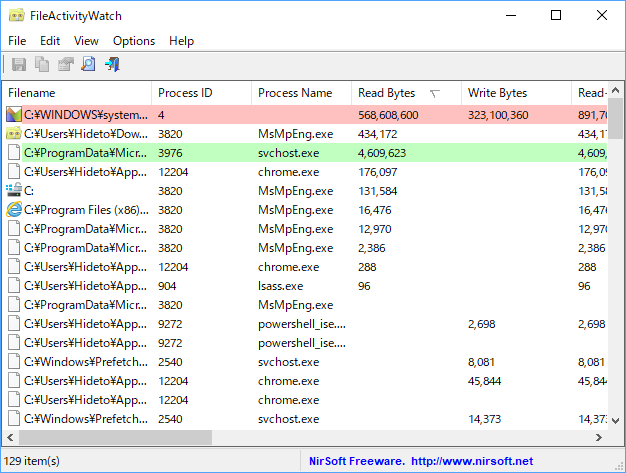This screenshot has height=473, width=626.
Task: Click the Read Bytes value 288
Action: click(367, 267)
